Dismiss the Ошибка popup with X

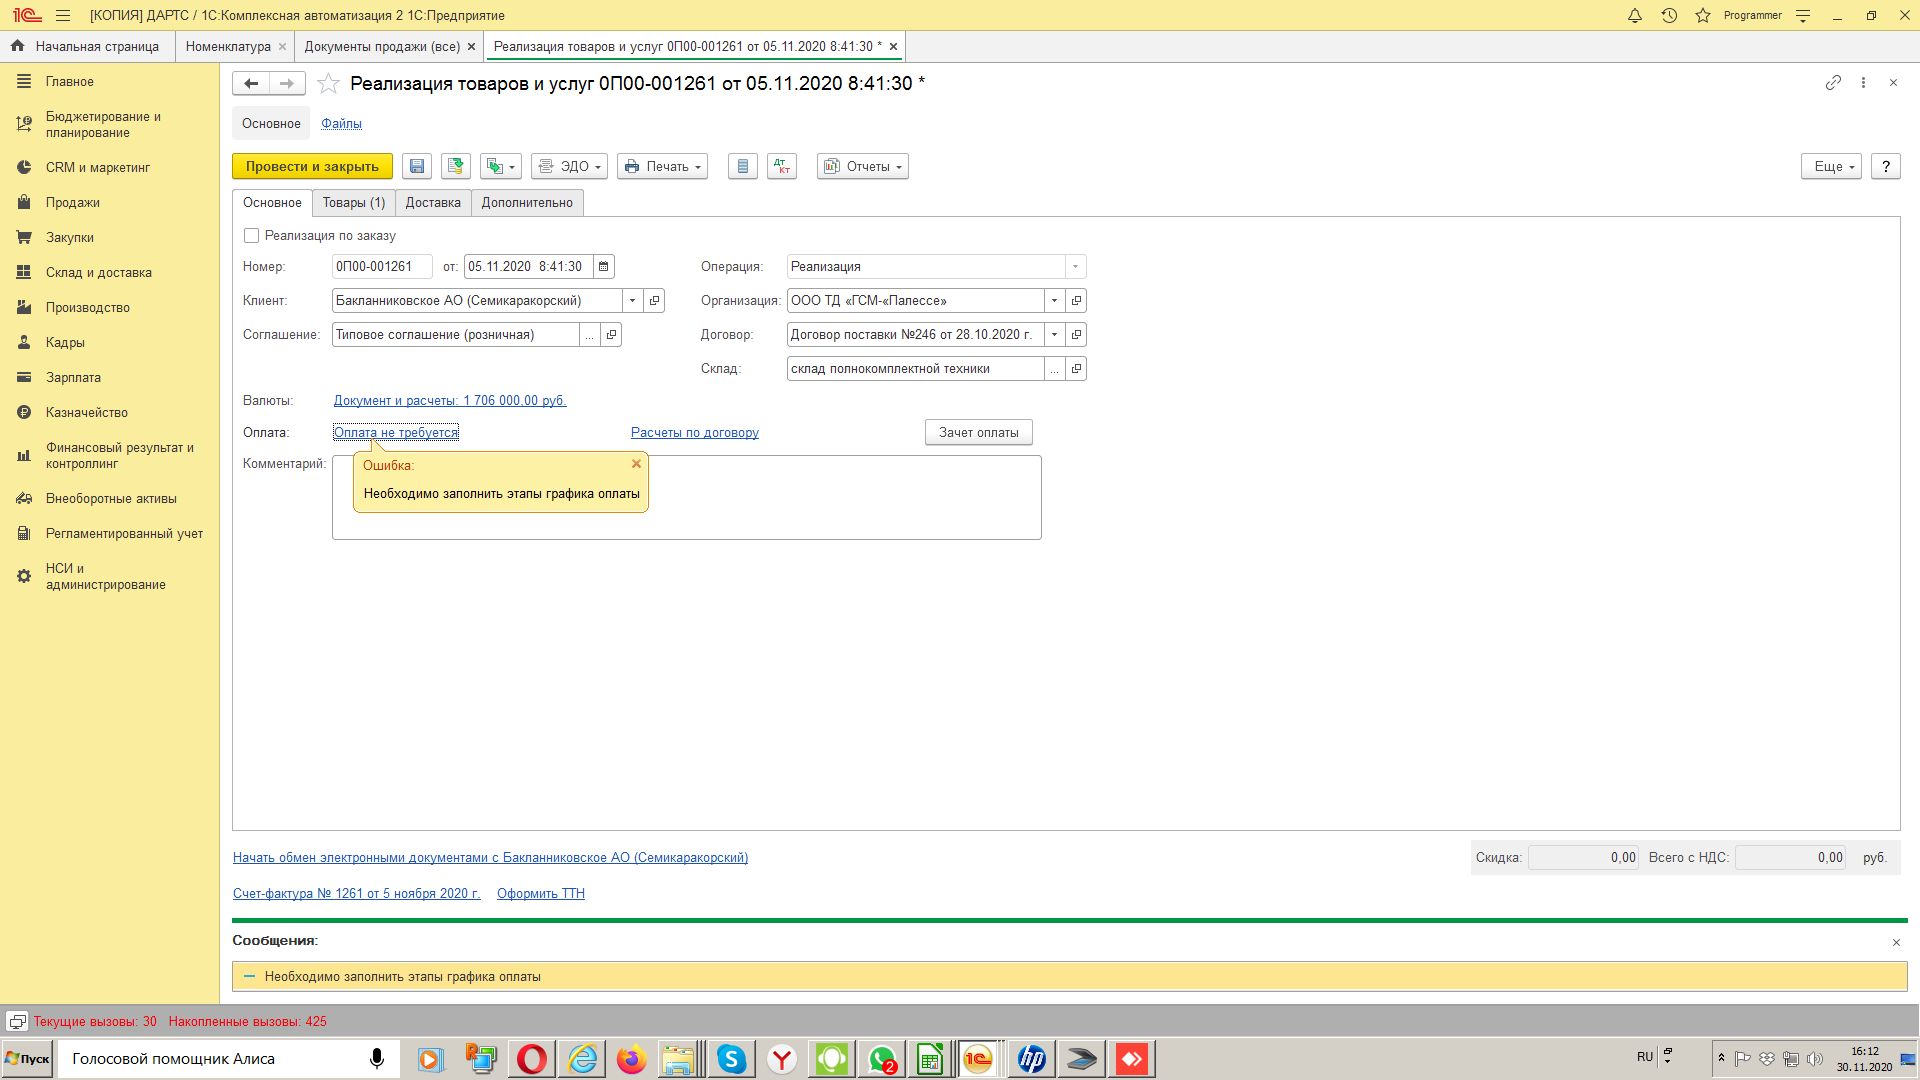click(x=636, y=464)
